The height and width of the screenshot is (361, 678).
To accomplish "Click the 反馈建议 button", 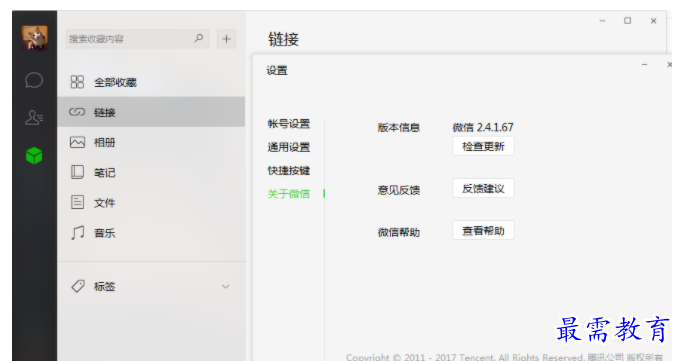I will (x=483, y=188).
